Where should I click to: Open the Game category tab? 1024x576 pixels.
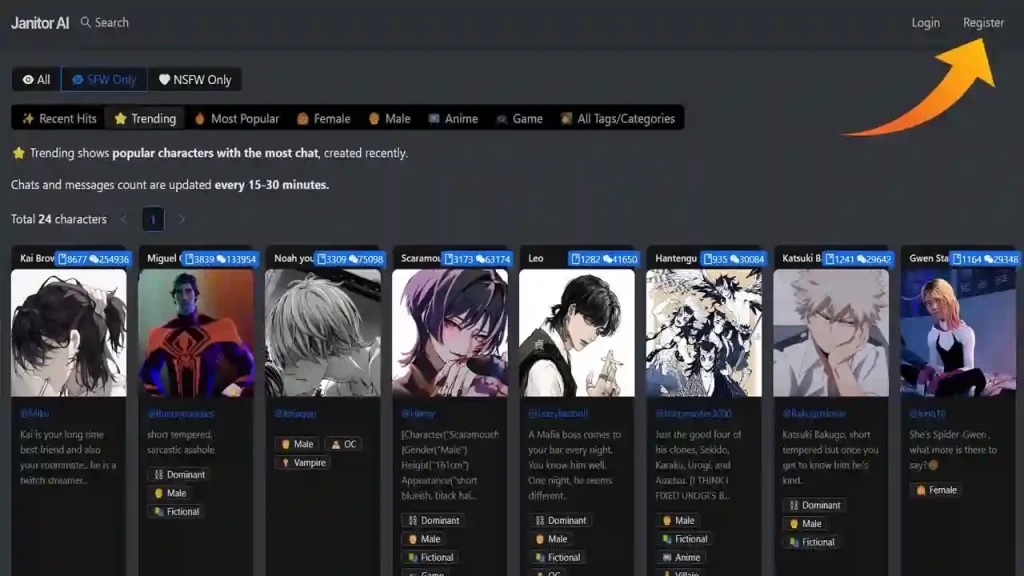(520, 118)
